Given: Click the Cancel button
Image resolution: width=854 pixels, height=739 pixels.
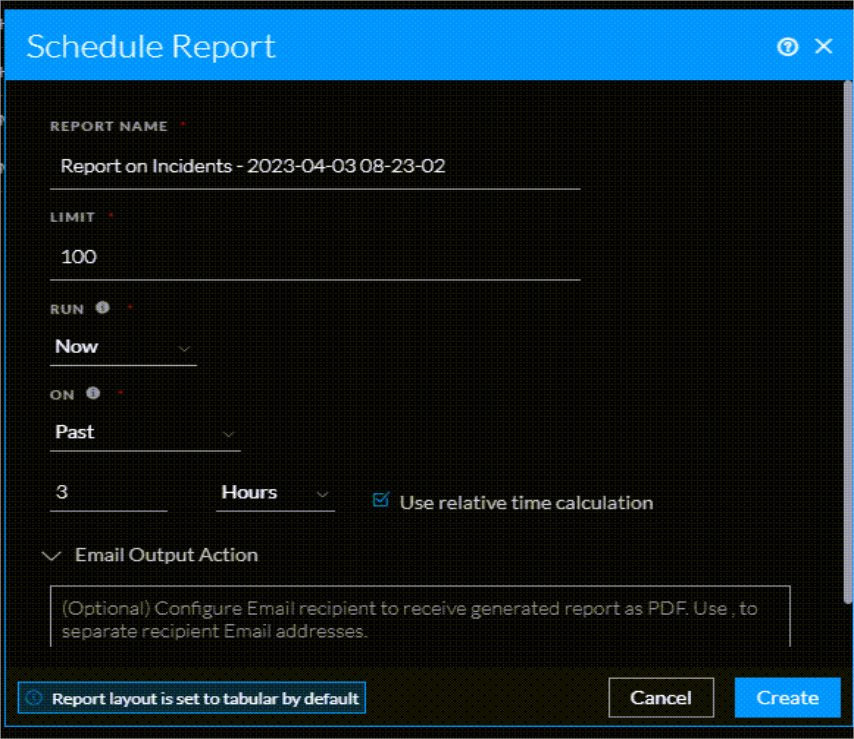Looking at the screenshot, I should (x=661, y=698).
